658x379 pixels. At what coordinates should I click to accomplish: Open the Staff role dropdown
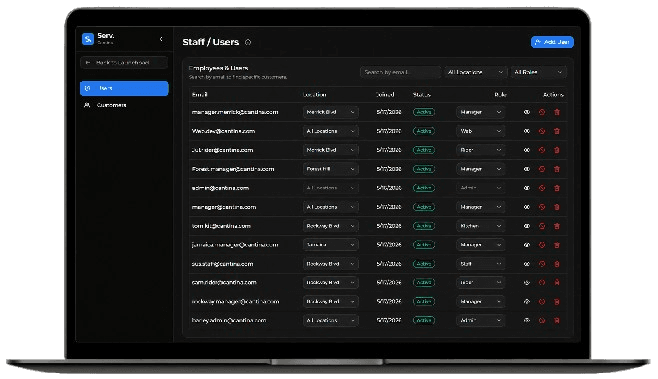coord(480,264)
